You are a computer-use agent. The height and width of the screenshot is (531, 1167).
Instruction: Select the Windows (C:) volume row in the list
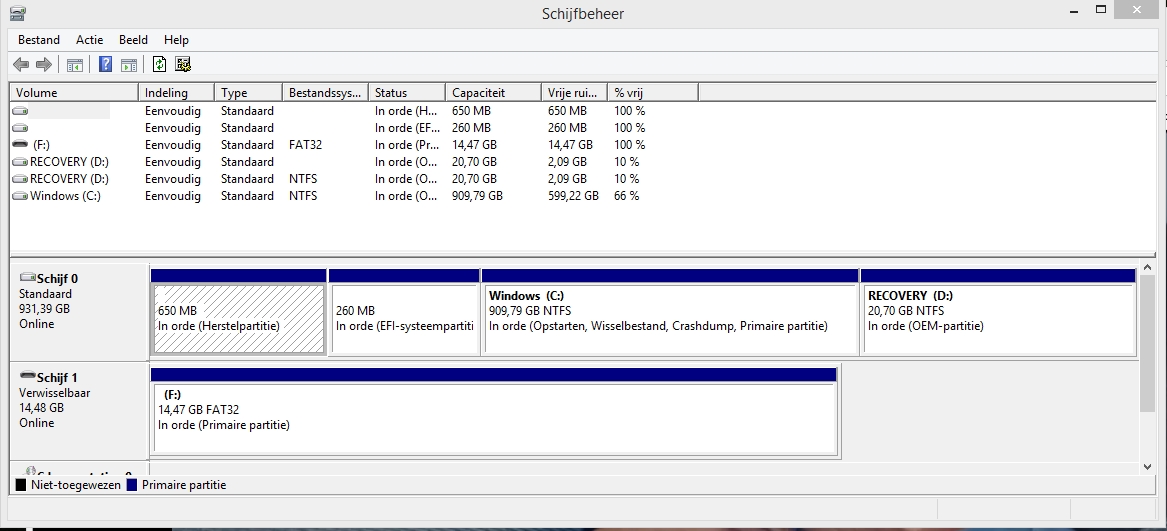click(x=65, y=196)
